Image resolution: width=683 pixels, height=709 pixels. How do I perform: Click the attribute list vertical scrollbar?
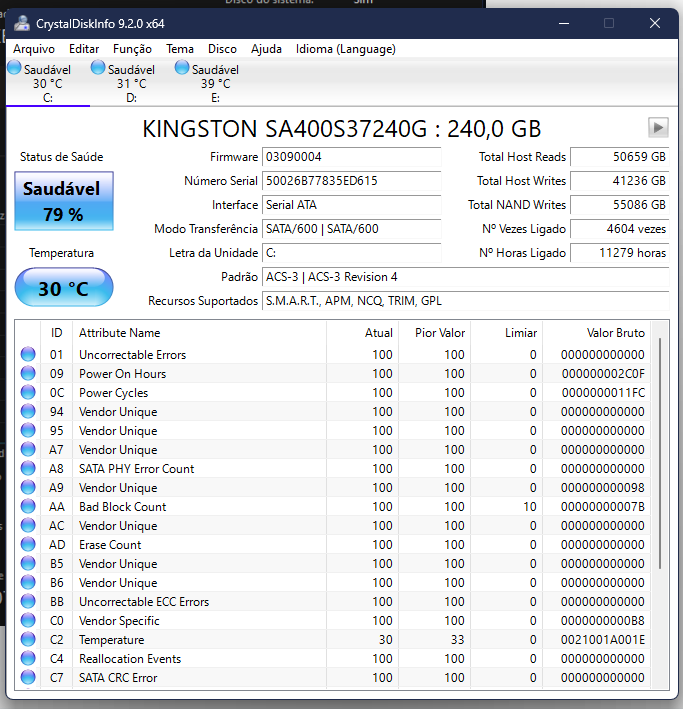pyautogui.click(x=660, y=453)
